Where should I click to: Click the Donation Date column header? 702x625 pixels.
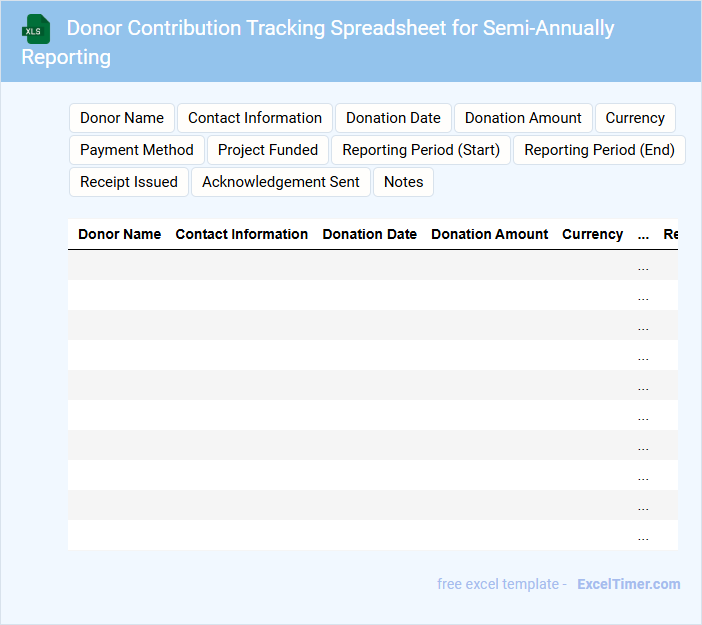click(x=370, y=234)
